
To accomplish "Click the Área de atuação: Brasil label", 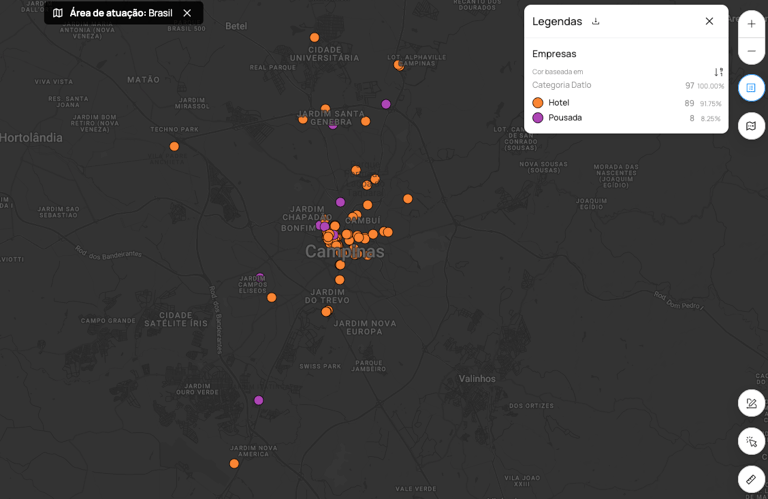I will (x=121, y=13).
